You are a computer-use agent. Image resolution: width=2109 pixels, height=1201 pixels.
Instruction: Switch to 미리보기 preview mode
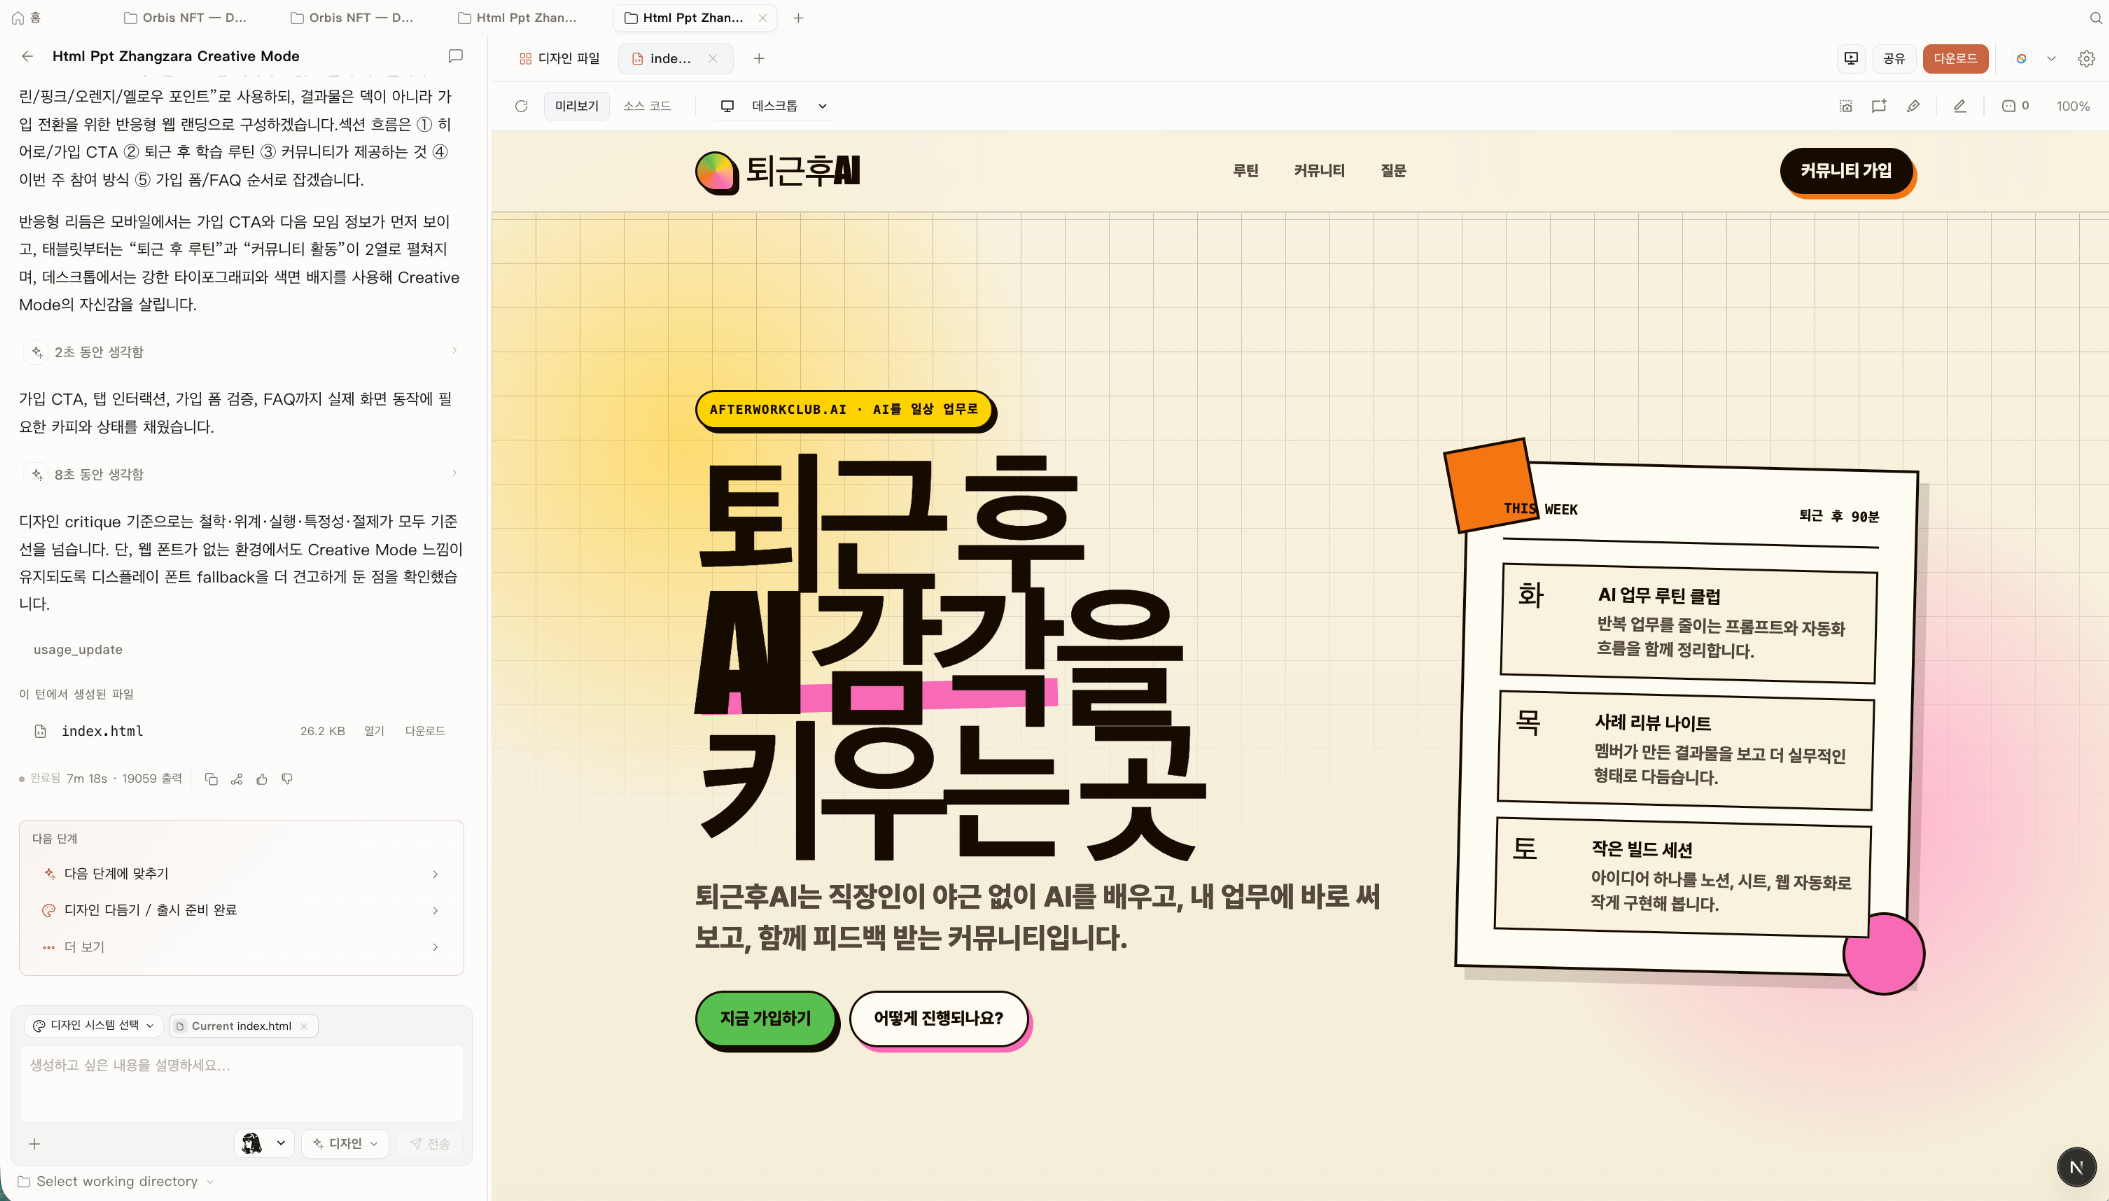tap(576, 106)
